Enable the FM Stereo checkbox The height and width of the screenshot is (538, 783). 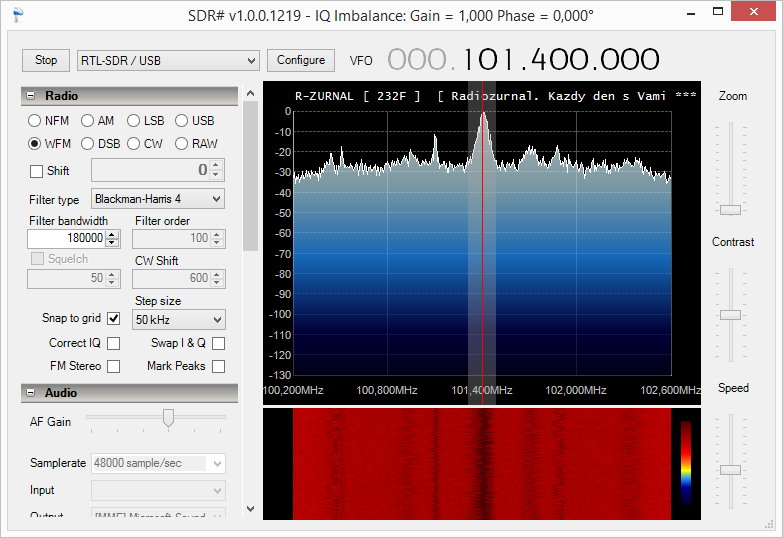point(113,366)
